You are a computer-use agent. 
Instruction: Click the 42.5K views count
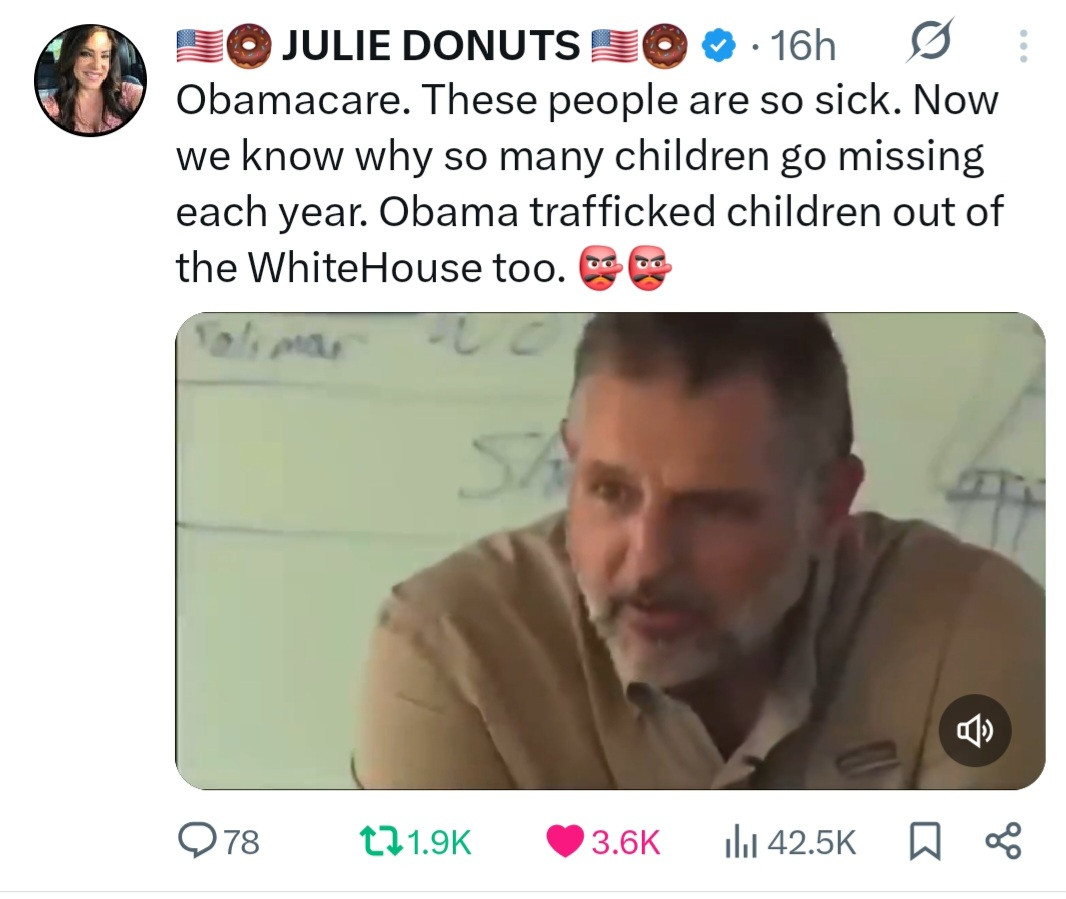(813, 842)
